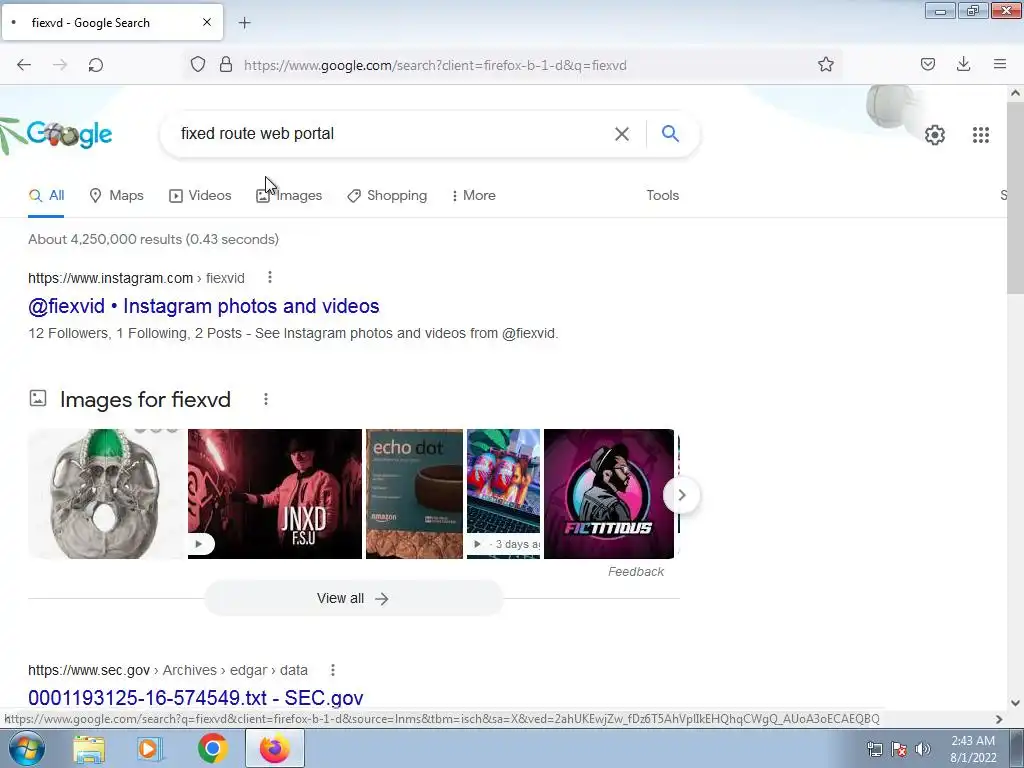The height and width of the screenshot is (768, 1024).
Task: Open Save to Pocket
Action: pos(927,64)
